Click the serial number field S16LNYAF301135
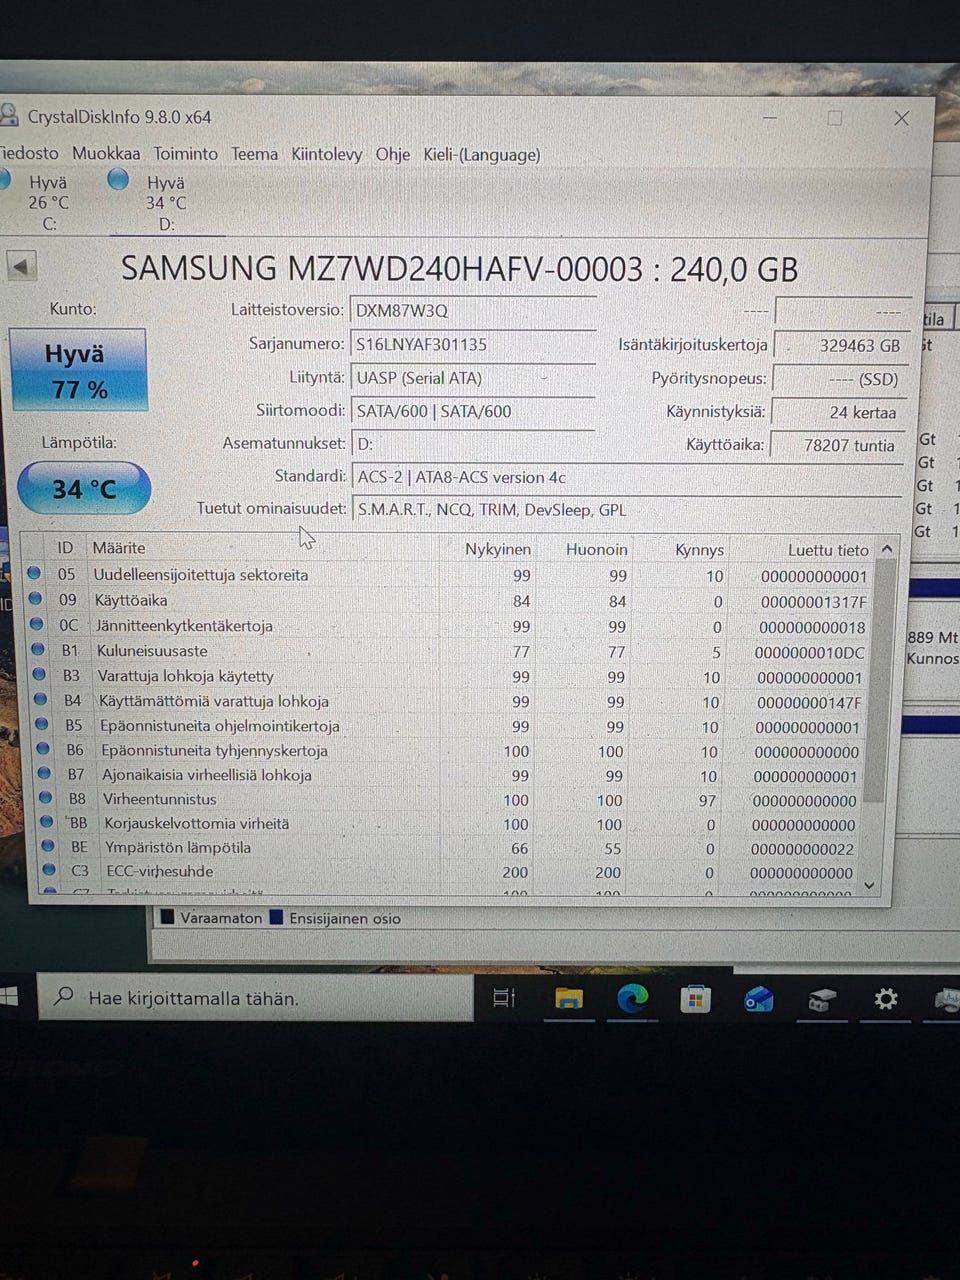The image size is (960, 1280). [474, 344]
